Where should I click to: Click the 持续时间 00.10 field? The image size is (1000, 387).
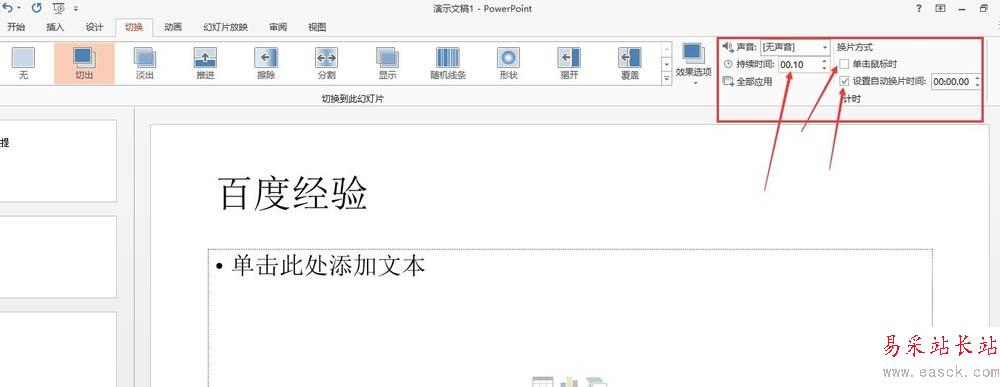798,64
